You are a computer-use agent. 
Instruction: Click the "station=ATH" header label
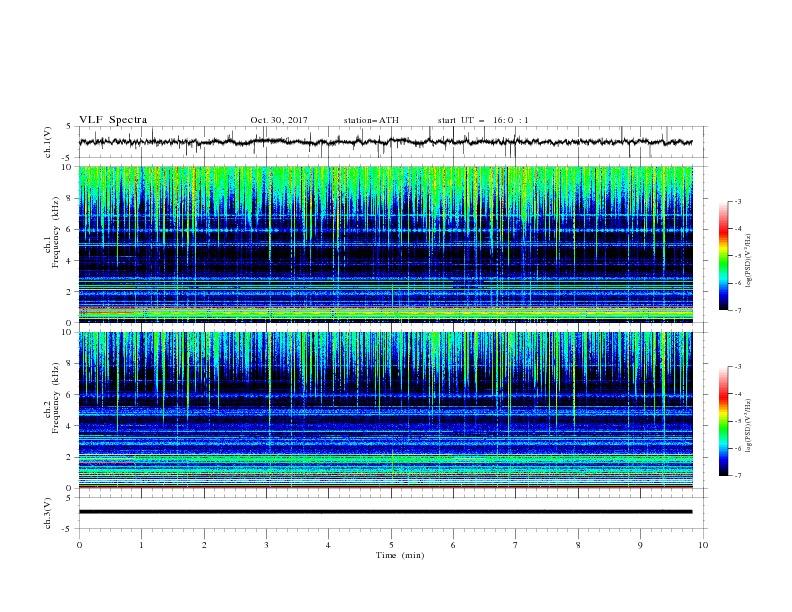coord(371,120)
